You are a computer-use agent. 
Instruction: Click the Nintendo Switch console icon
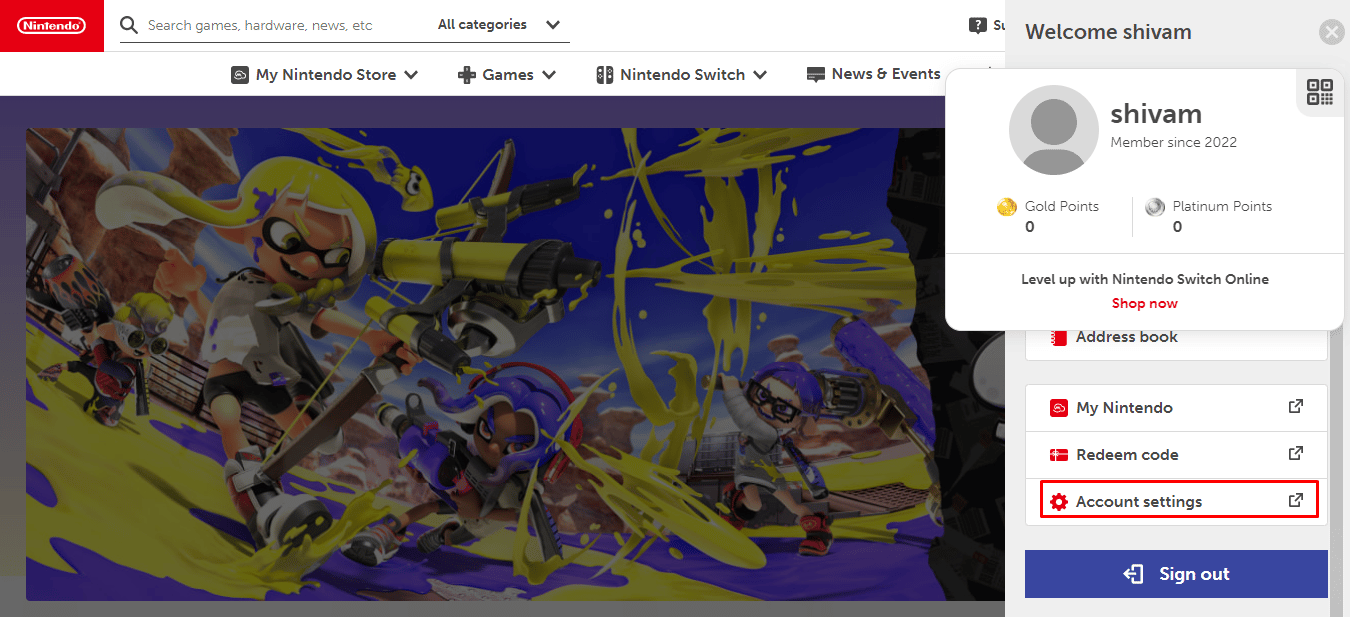[605, 75]
